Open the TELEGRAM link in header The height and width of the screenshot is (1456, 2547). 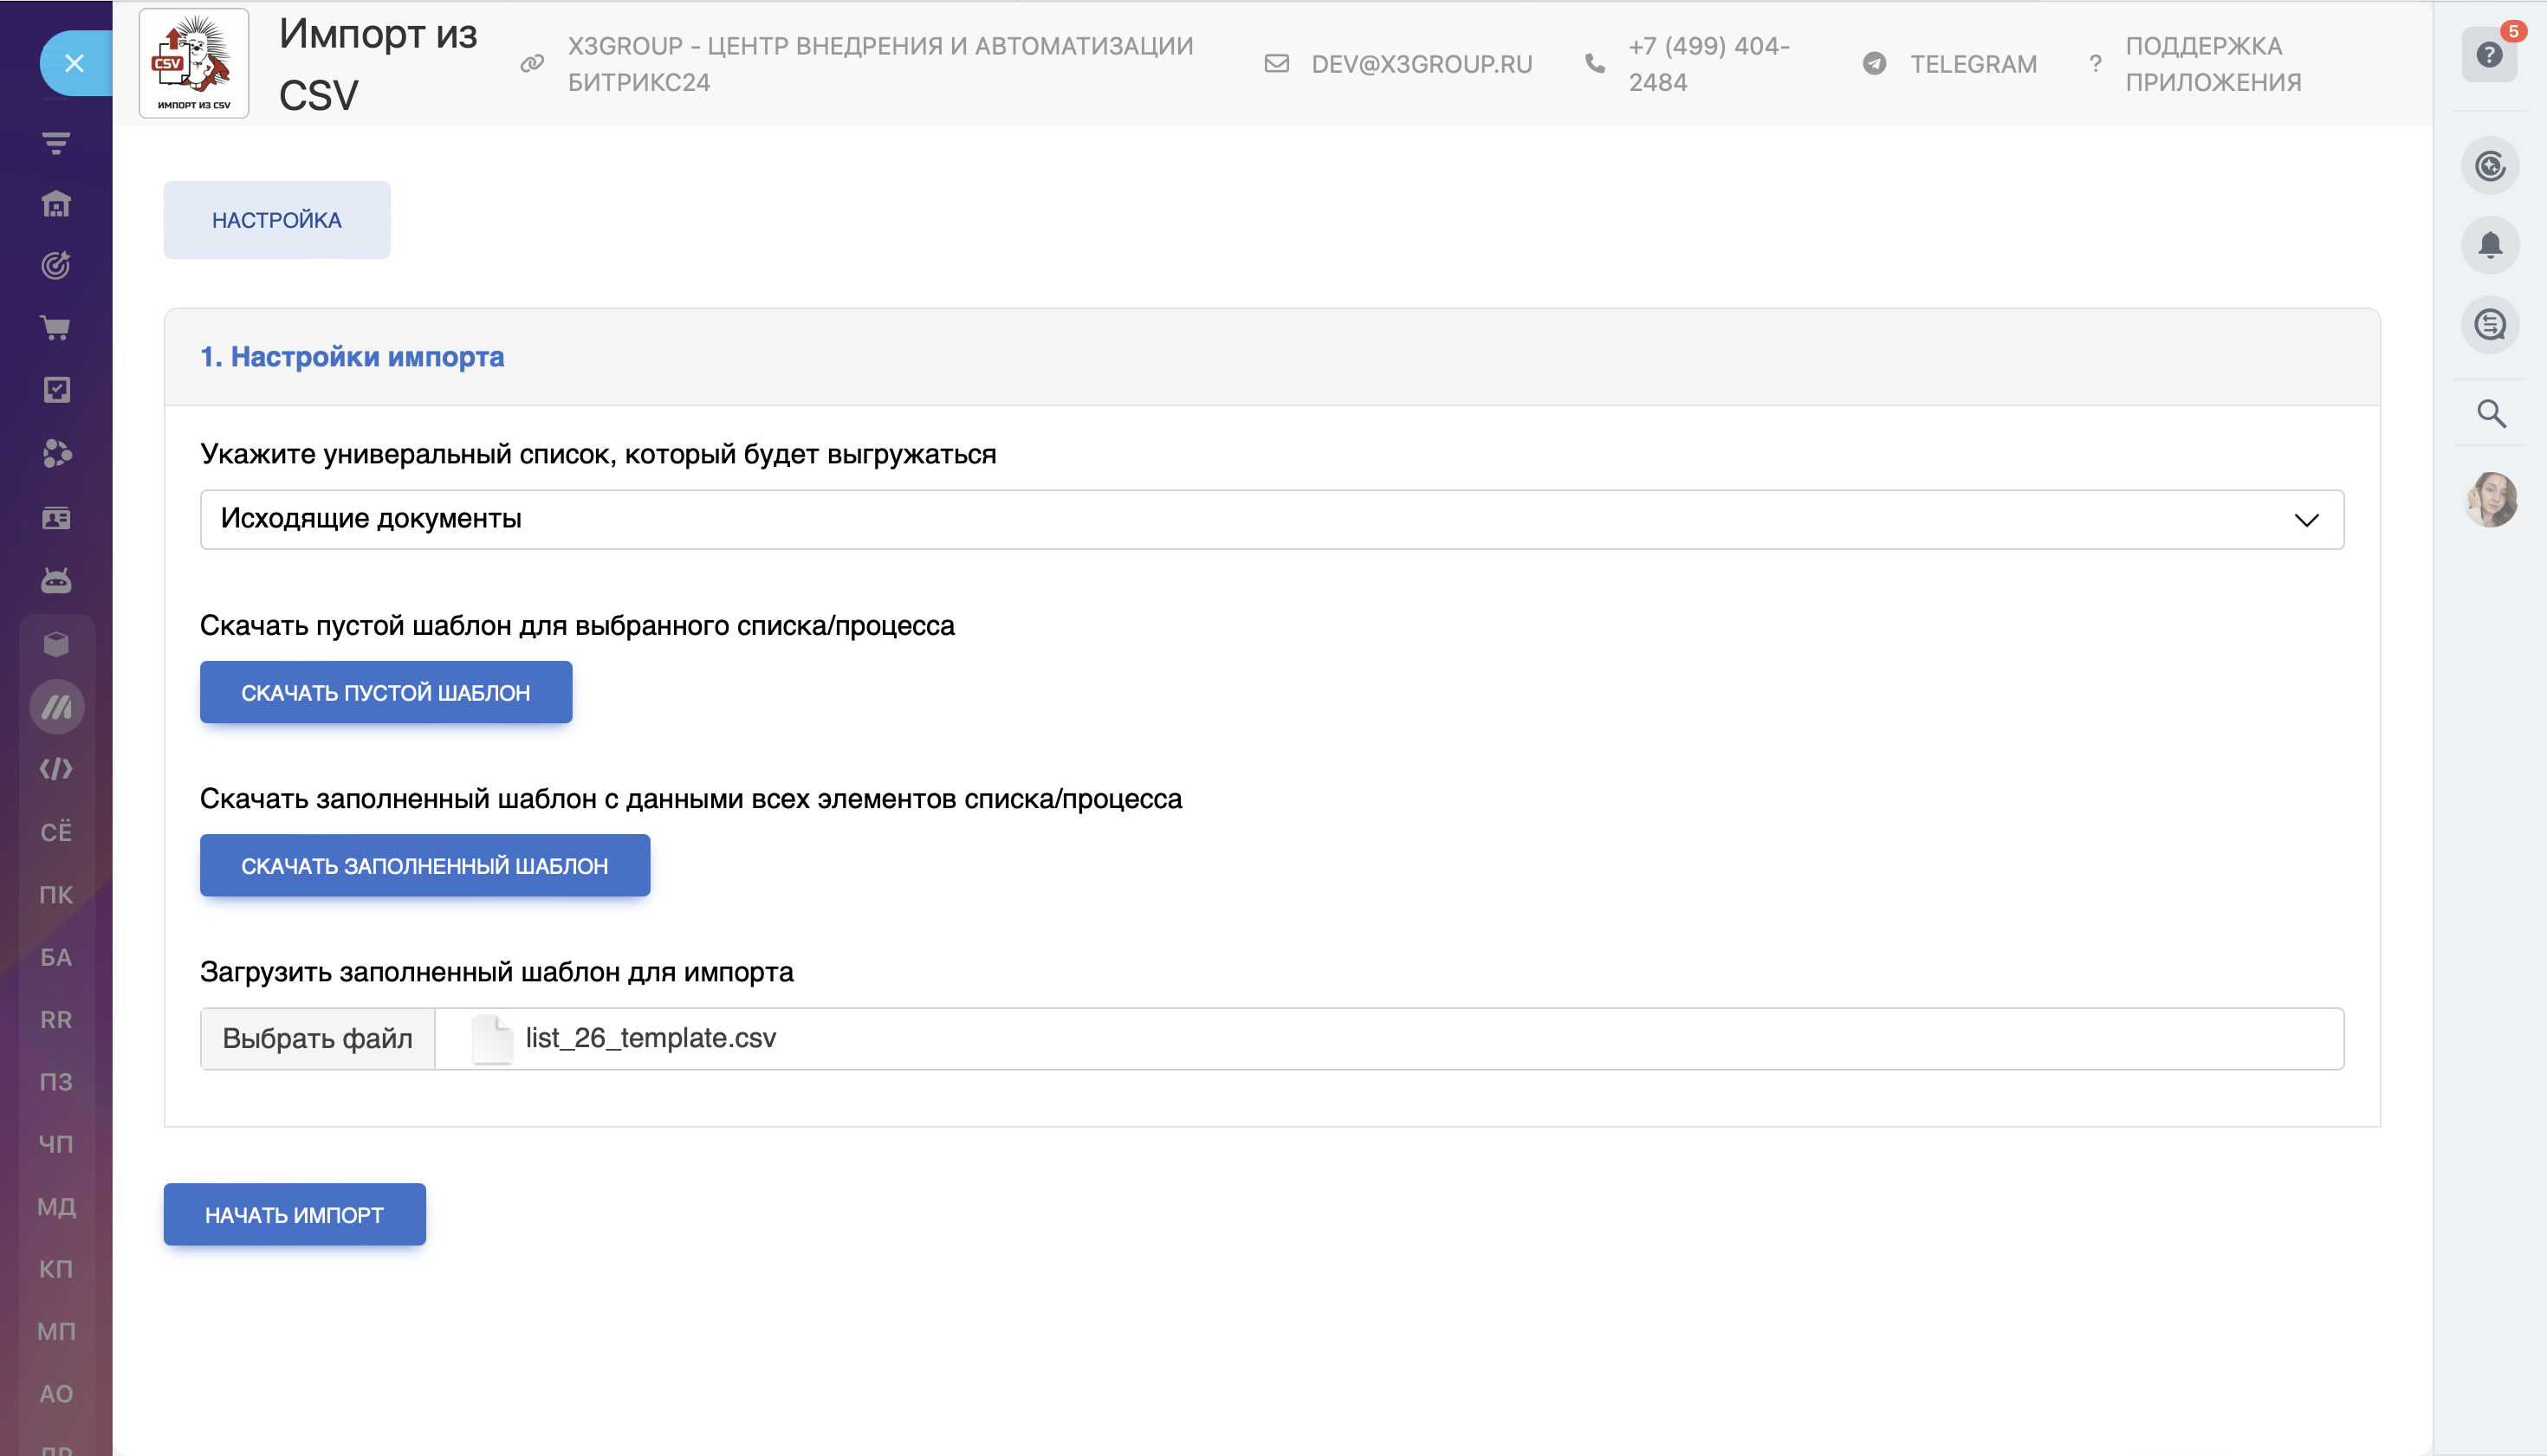[x=1972, y=64]
